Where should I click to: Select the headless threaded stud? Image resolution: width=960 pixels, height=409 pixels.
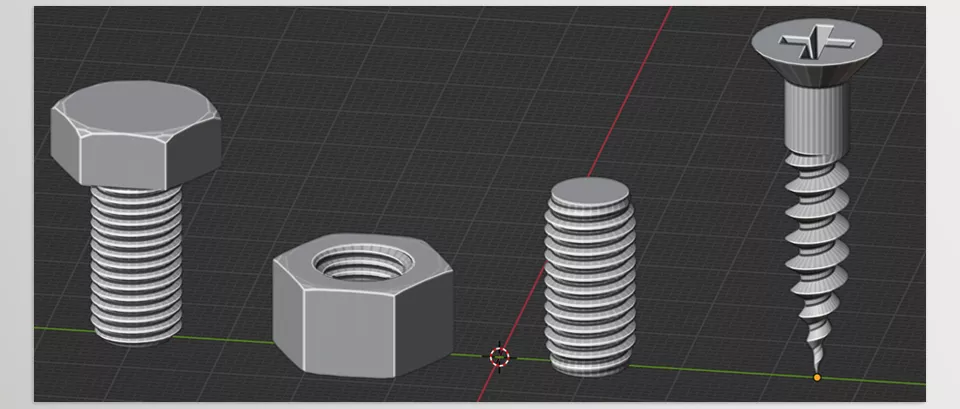pyautogui.click(x=590, y=276)
